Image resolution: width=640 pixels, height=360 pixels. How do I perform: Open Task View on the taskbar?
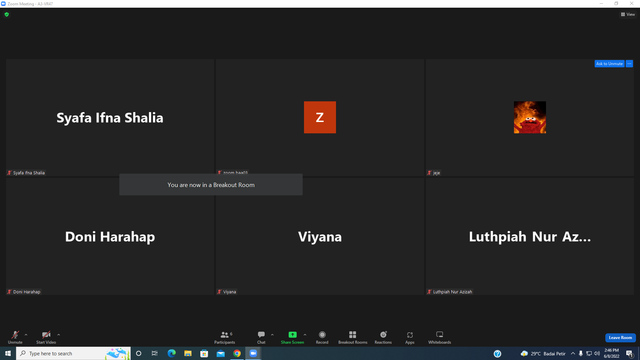coord(155,353)
